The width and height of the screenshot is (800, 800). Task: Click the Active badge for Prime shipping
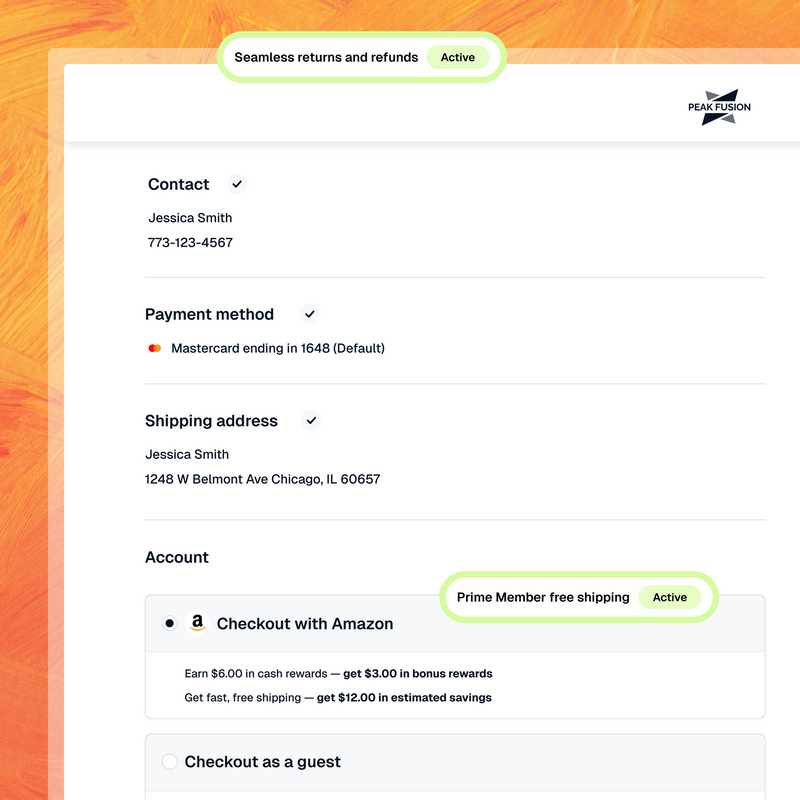[x=670, y=597]
